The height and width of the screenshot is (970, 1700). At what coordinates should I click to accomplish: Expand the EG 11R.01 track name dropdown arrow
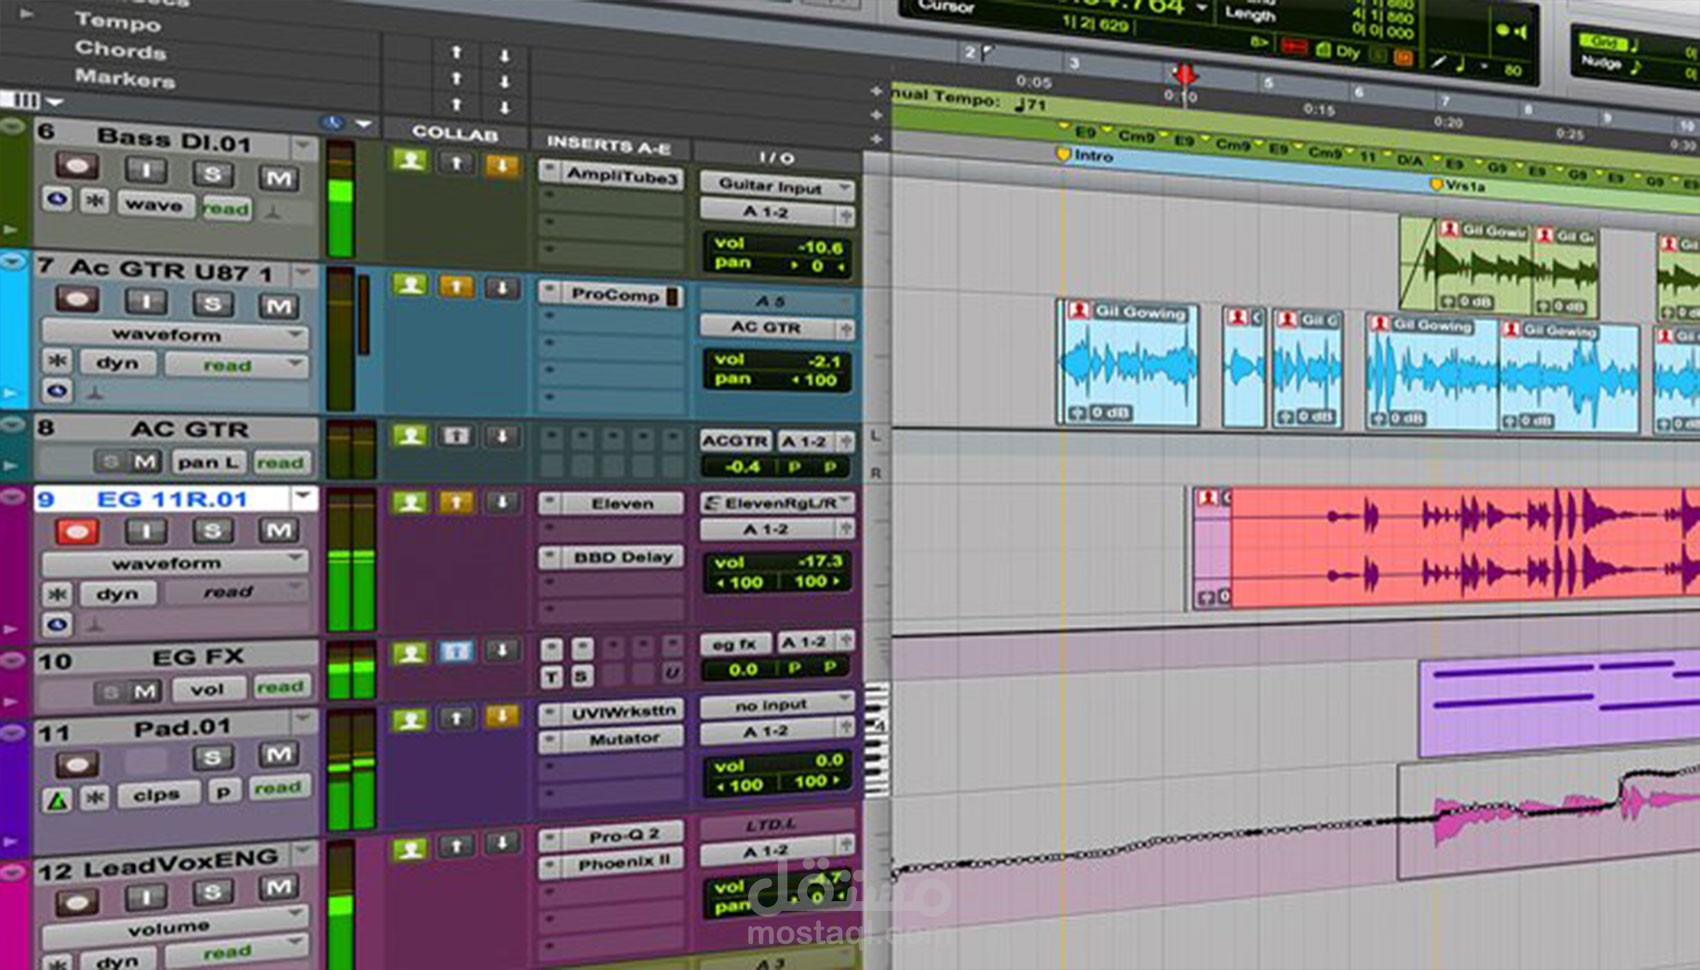coord(303,497)
